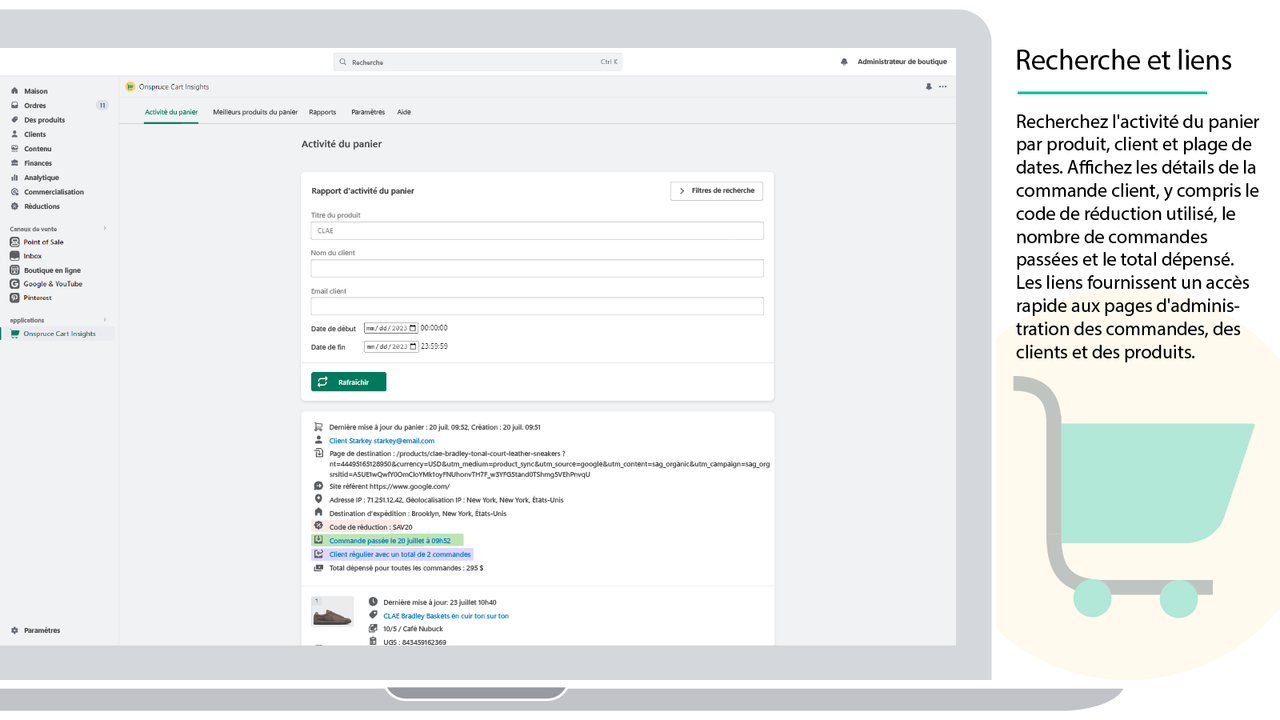This screenshot has height=720, width=1280.
Task: Open the Aide tab
Action: click(x=404, y=112)
